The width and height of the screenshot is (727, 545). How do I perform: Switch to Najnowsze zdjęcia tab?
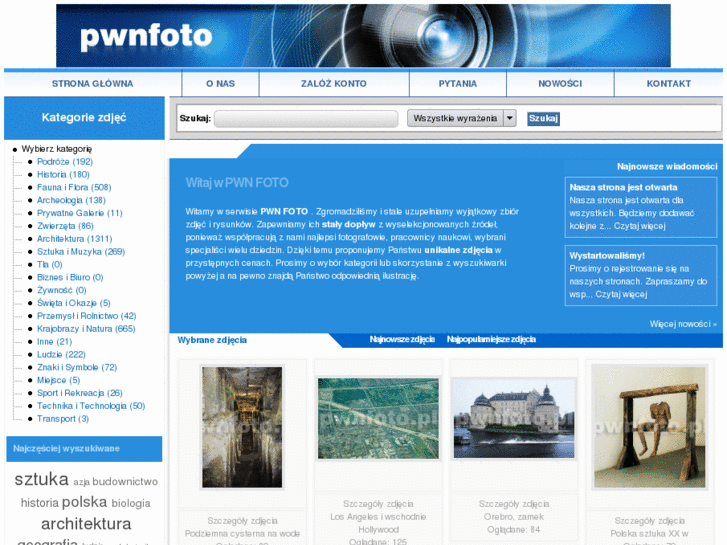tap(402, 340)
